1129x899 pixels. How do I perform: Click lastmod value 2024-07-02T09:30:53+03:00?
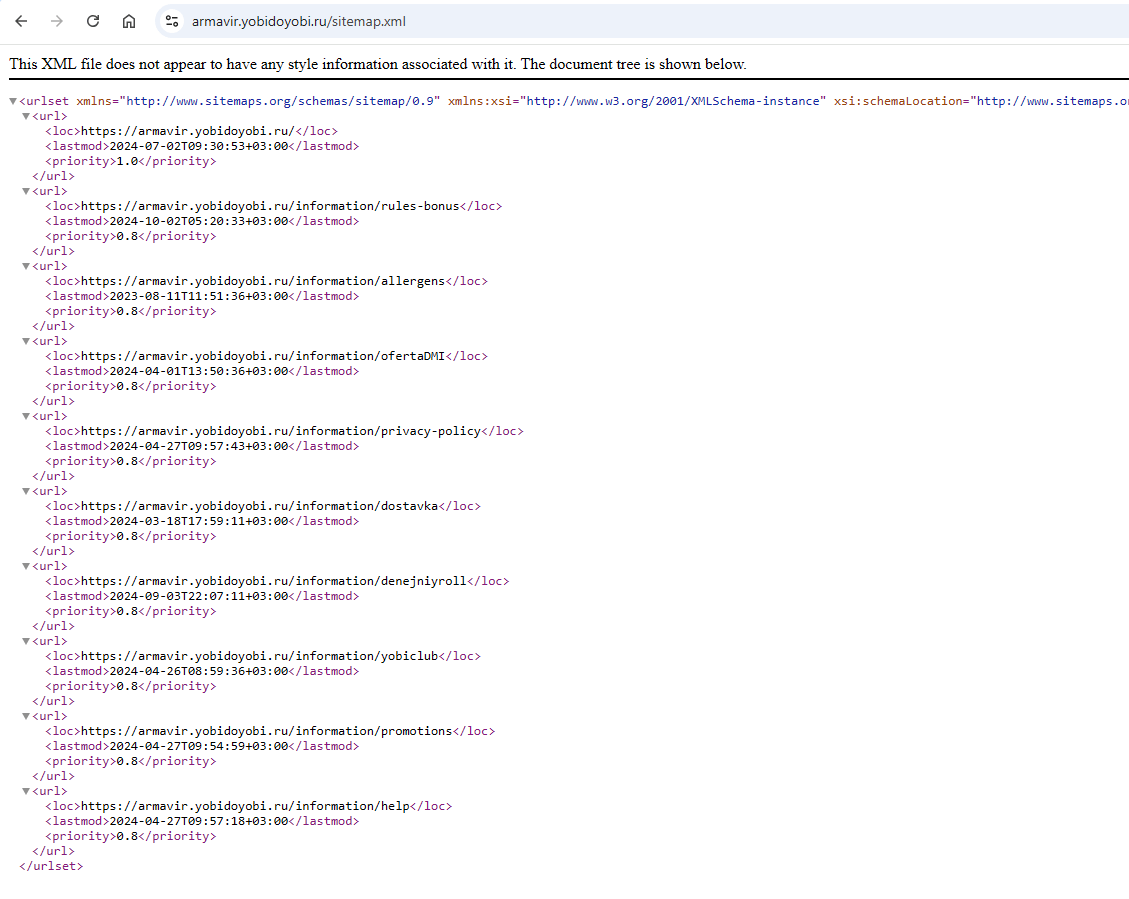click(x=199, y=146)
